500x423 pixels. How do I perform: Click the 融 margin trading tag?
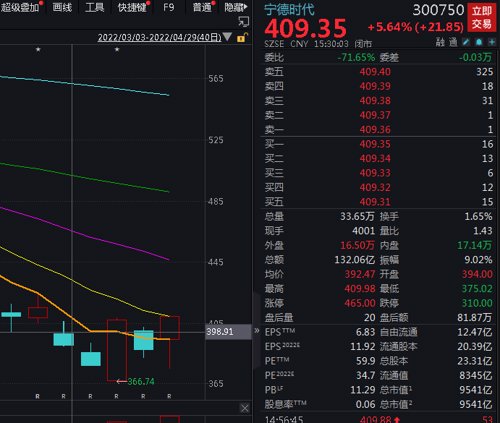point(440,42)
